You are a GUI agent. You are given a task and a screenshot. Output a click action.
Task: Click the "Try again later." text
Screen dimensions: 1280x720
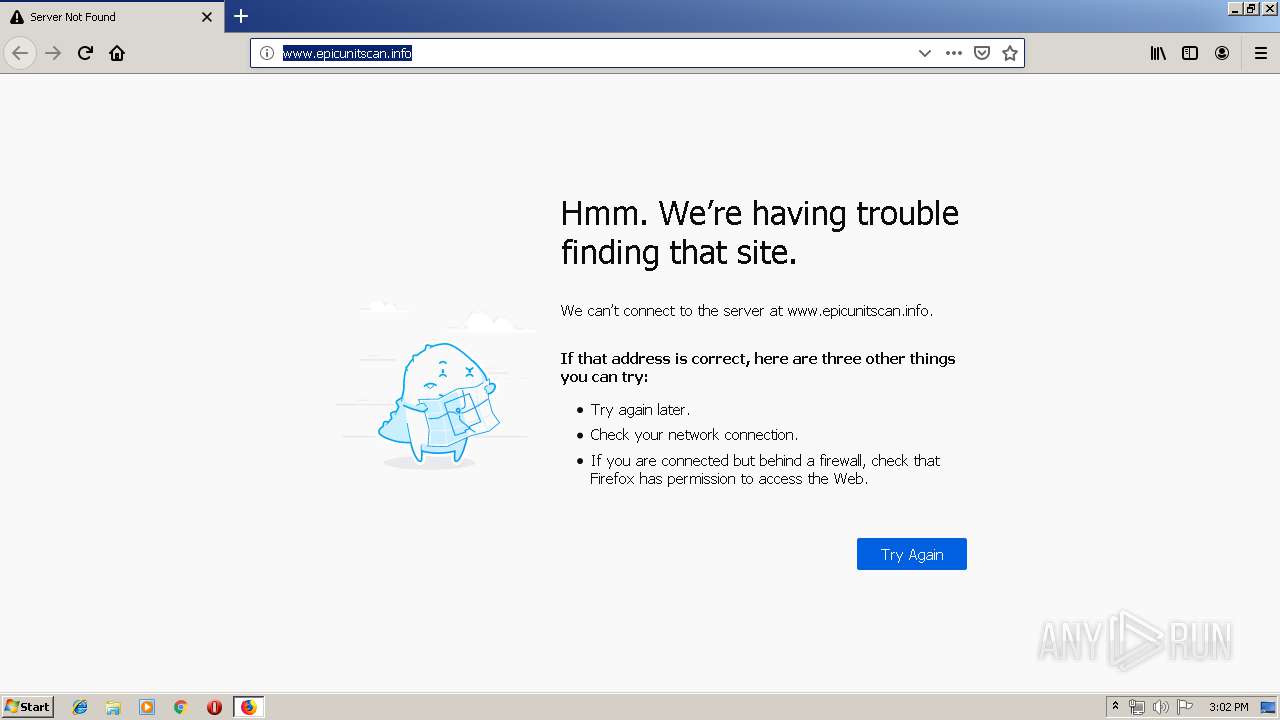(640, 410)
